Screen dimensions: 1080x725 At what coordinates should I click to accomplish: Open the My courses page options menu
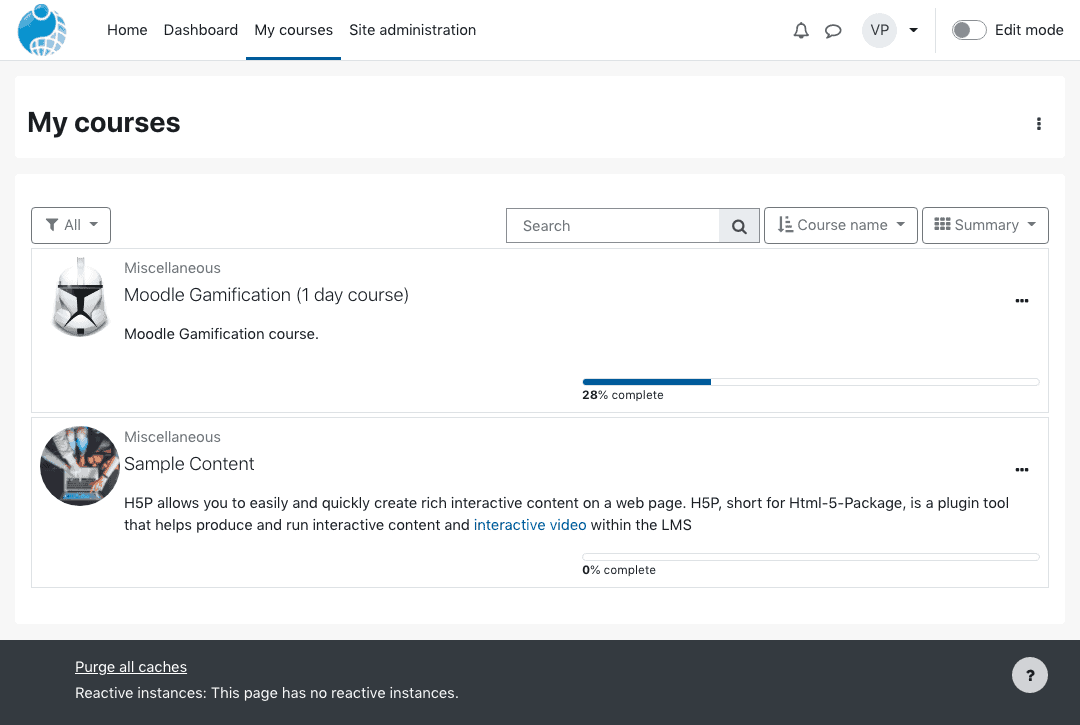point(1039,124)
